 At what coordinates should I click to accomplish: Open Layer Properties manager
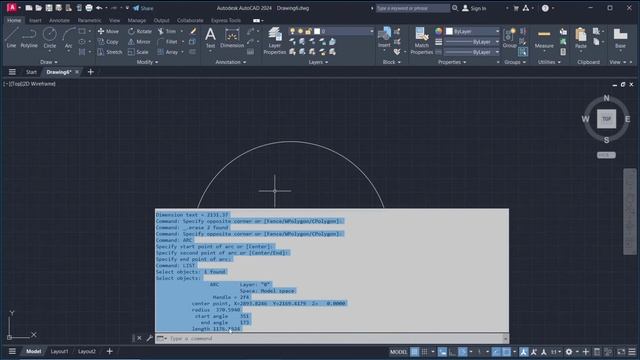pyautogui.click(x=275, y=41)
